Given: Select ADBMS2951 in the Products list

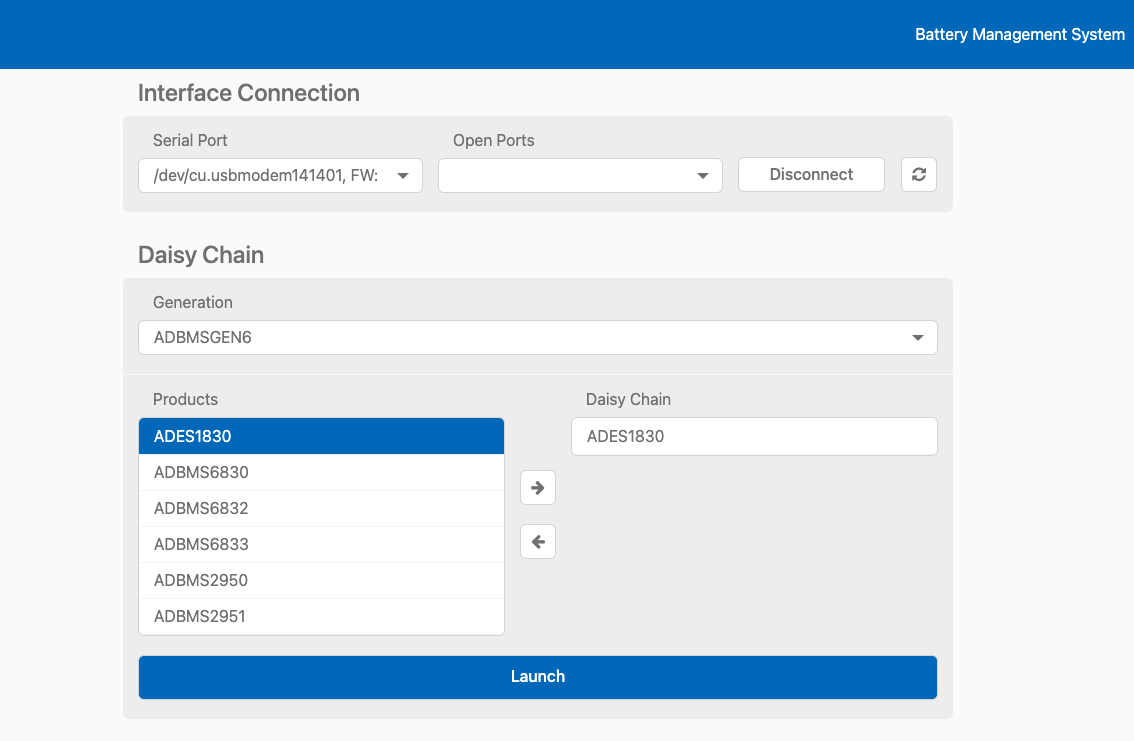Looking at the screenshot, I should tap(320, 616).
